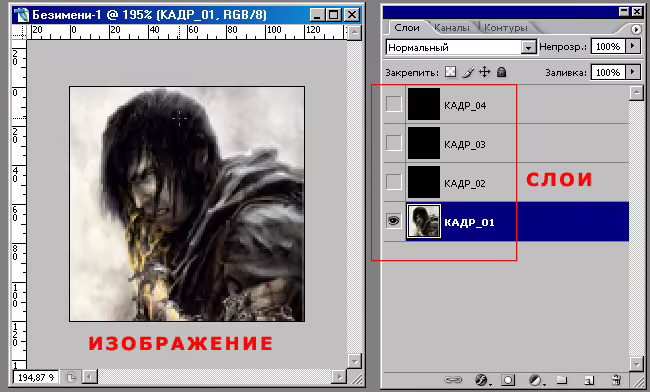Viewport: 650px width, 392px height.
Task: Switch to the Контуры tab
Action: [506, 28]
